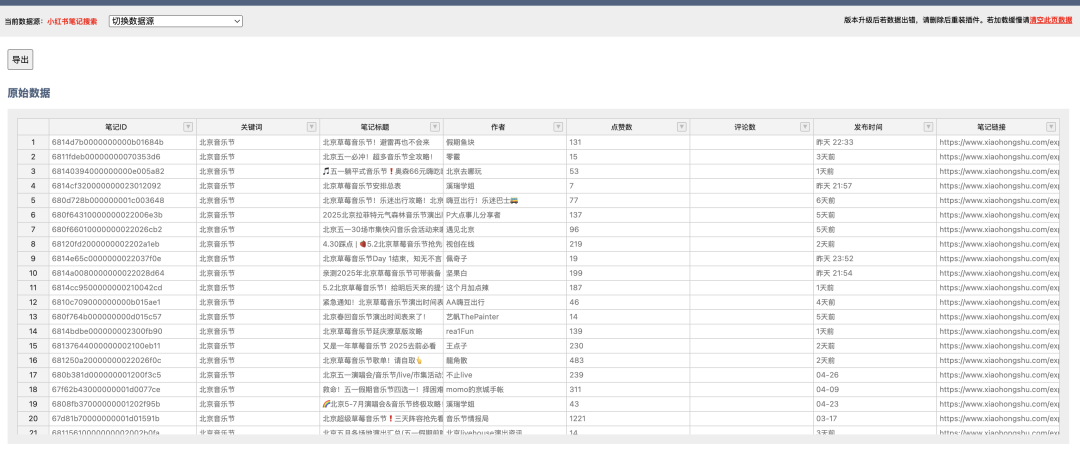The width and height of the screenshot is (1080, 461).
Task: Click note ID 6814d7b0000000000b01684b
Action: click(123, 142)
